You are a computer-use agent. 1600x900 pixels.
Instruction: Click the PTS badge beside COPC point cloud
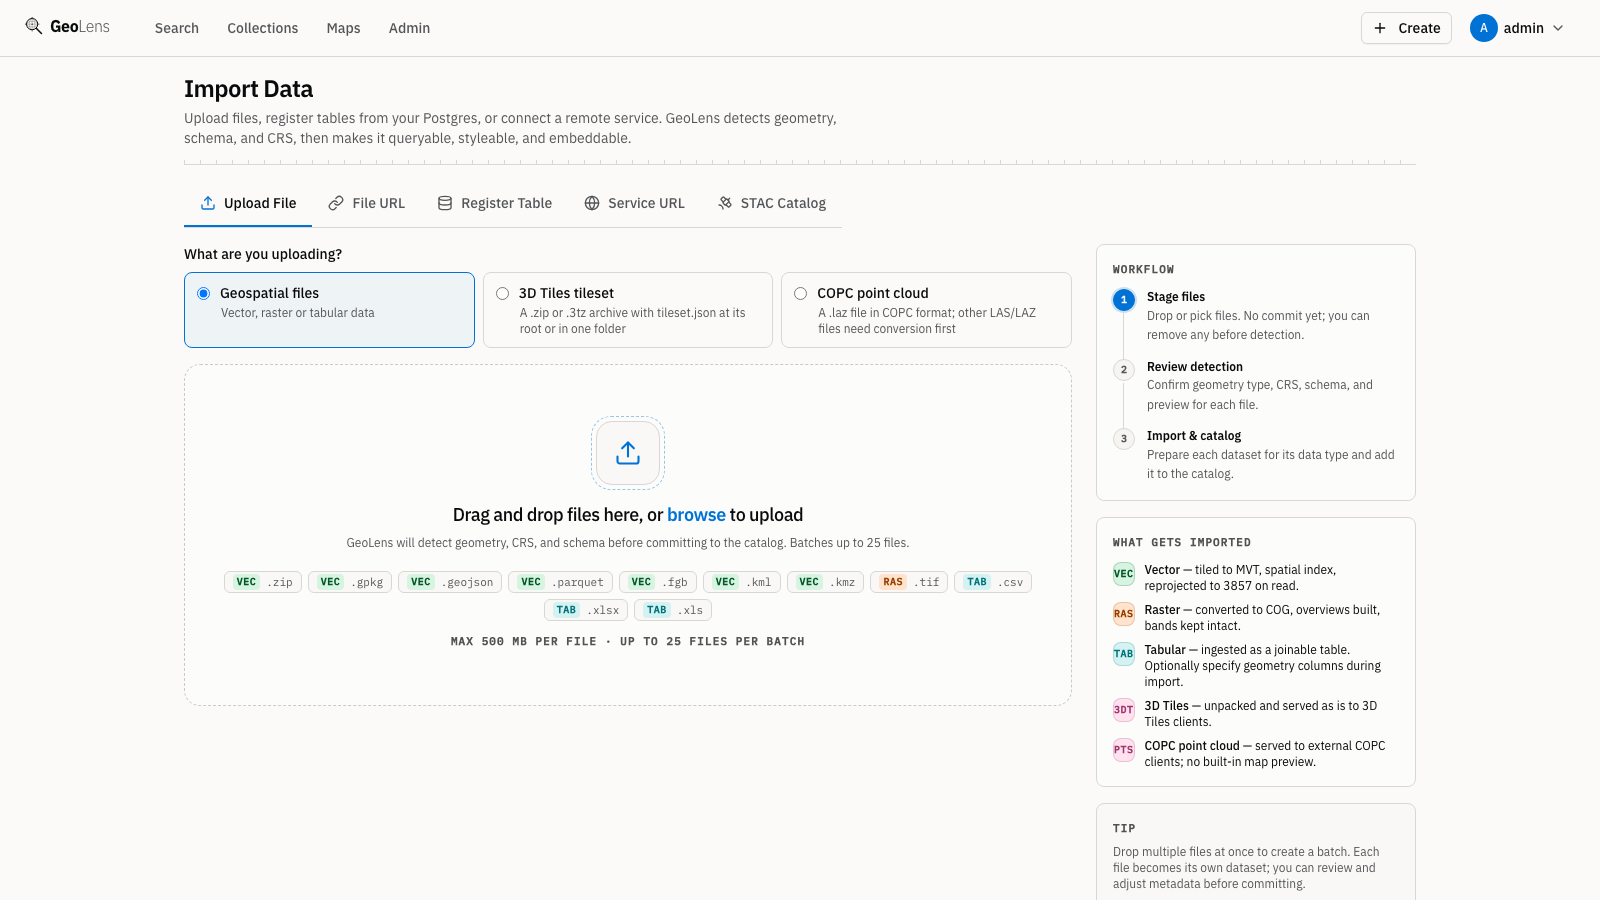(x=1124, y=750)
